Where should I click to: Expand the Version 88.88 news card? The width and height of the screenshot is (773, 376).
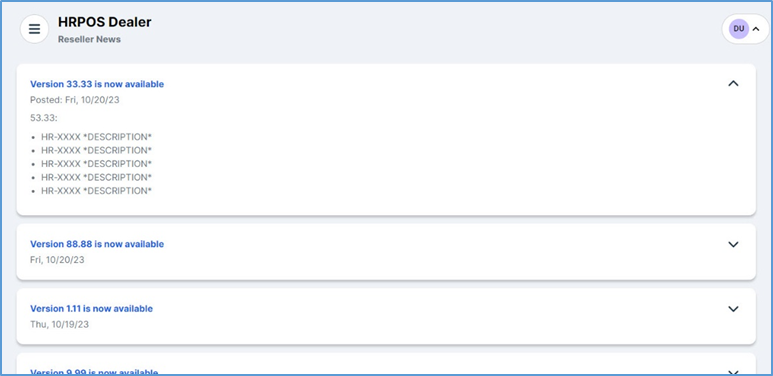pos(734,244)
